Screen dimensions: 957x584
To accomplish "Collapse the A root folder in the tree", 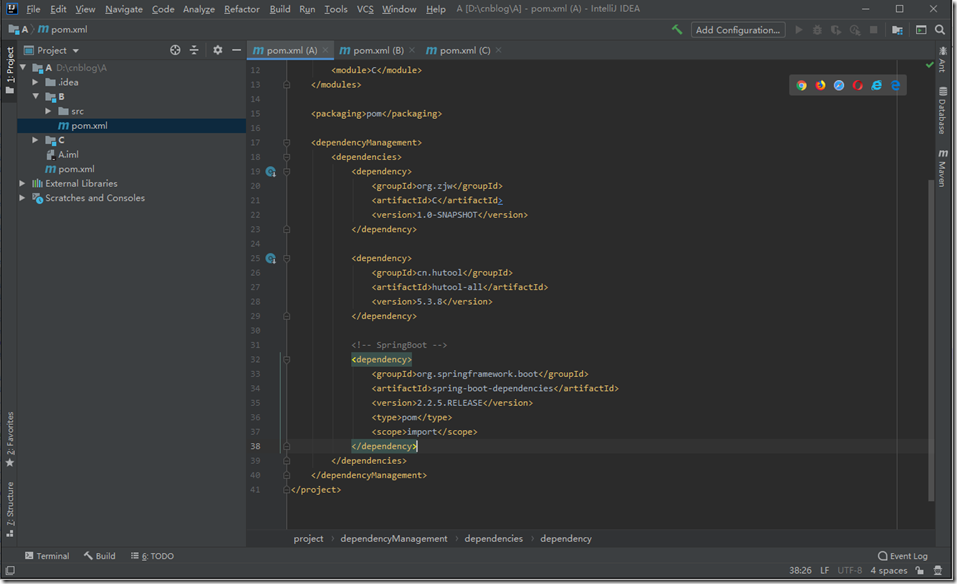I will [23, 68].
